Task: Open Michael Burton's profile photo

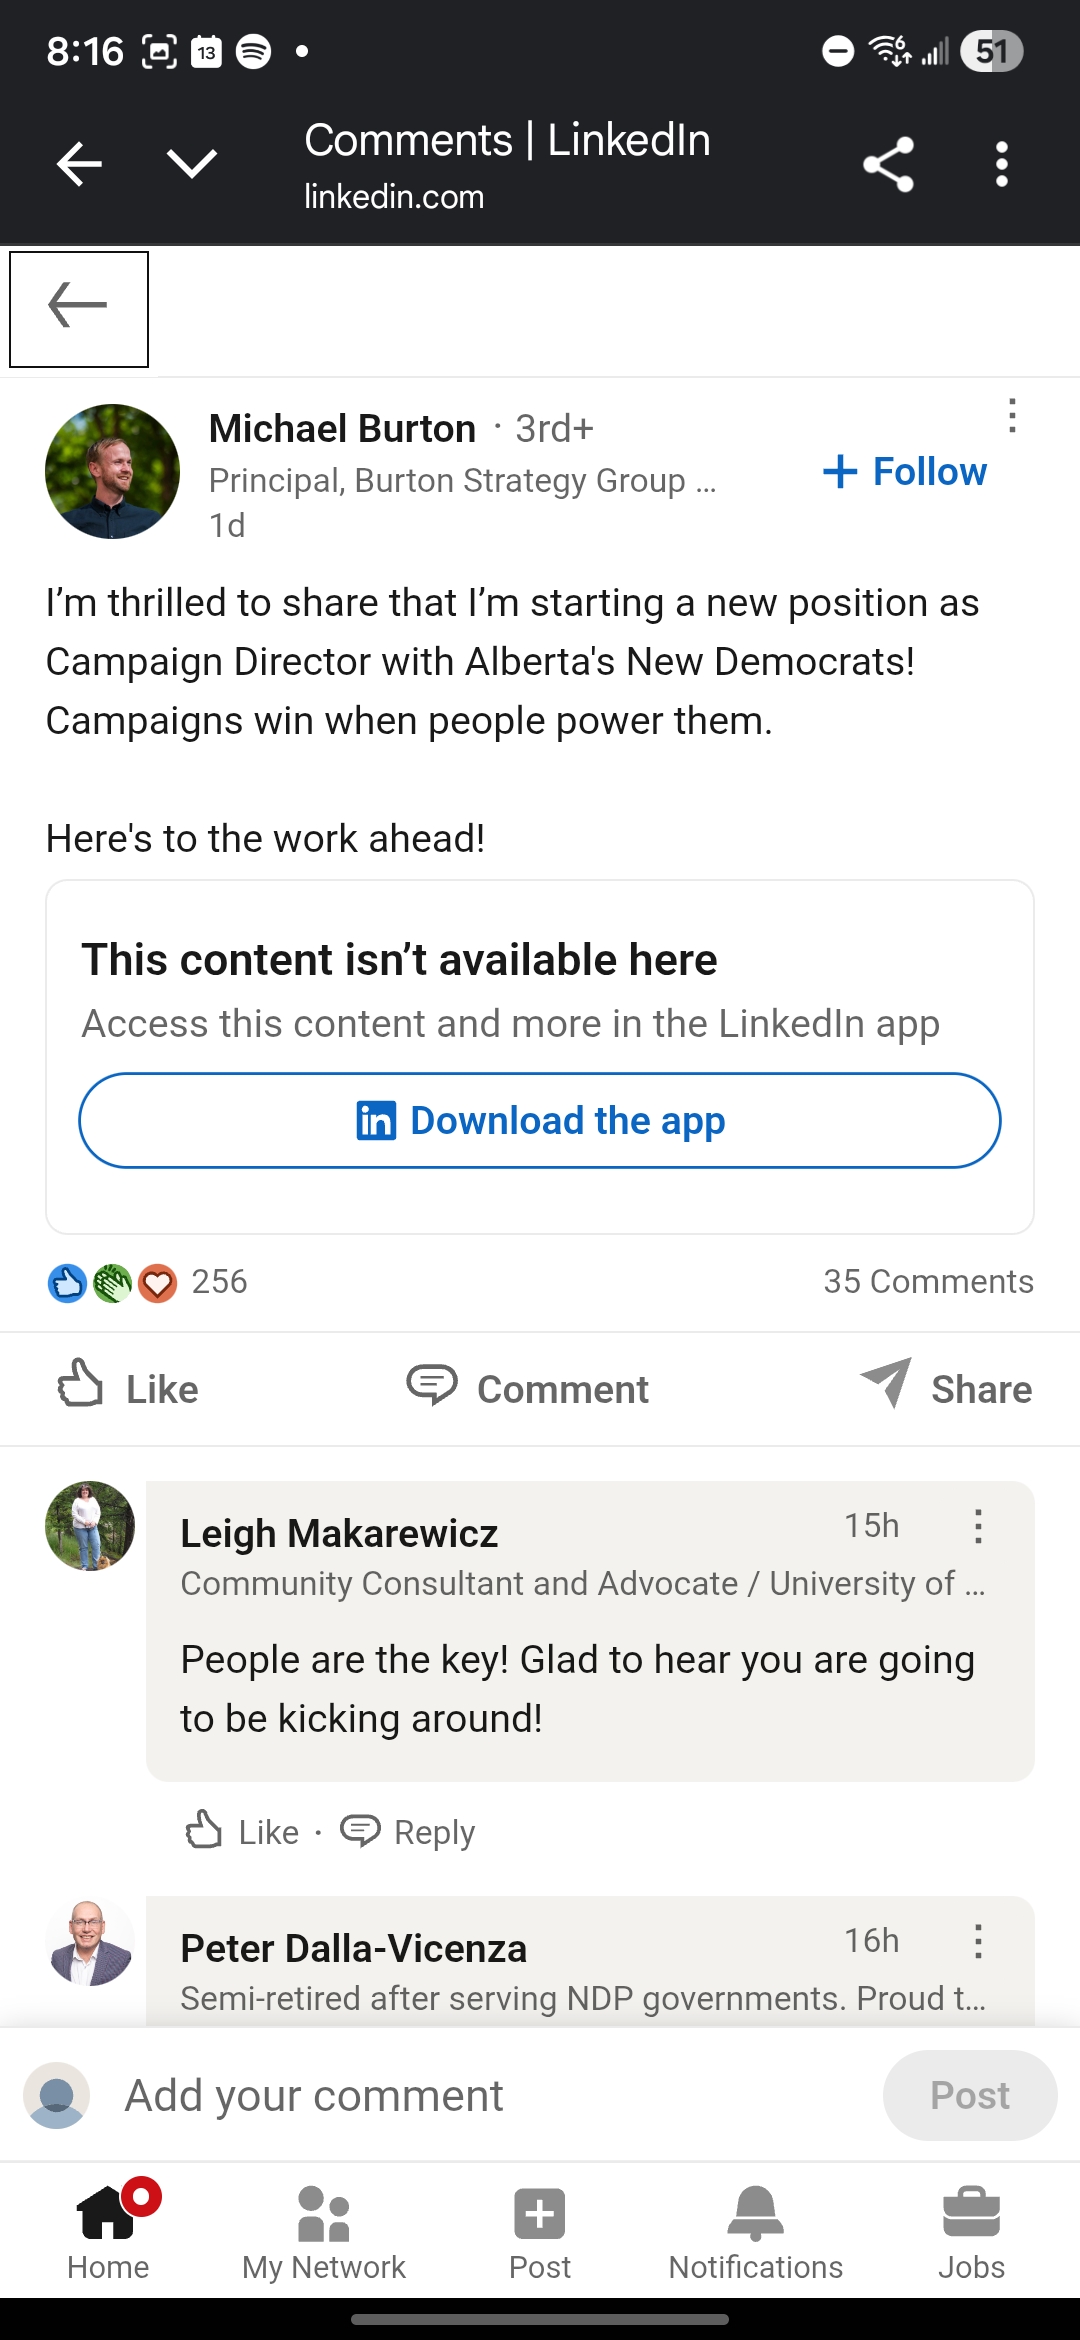Action: click(113, 471)
